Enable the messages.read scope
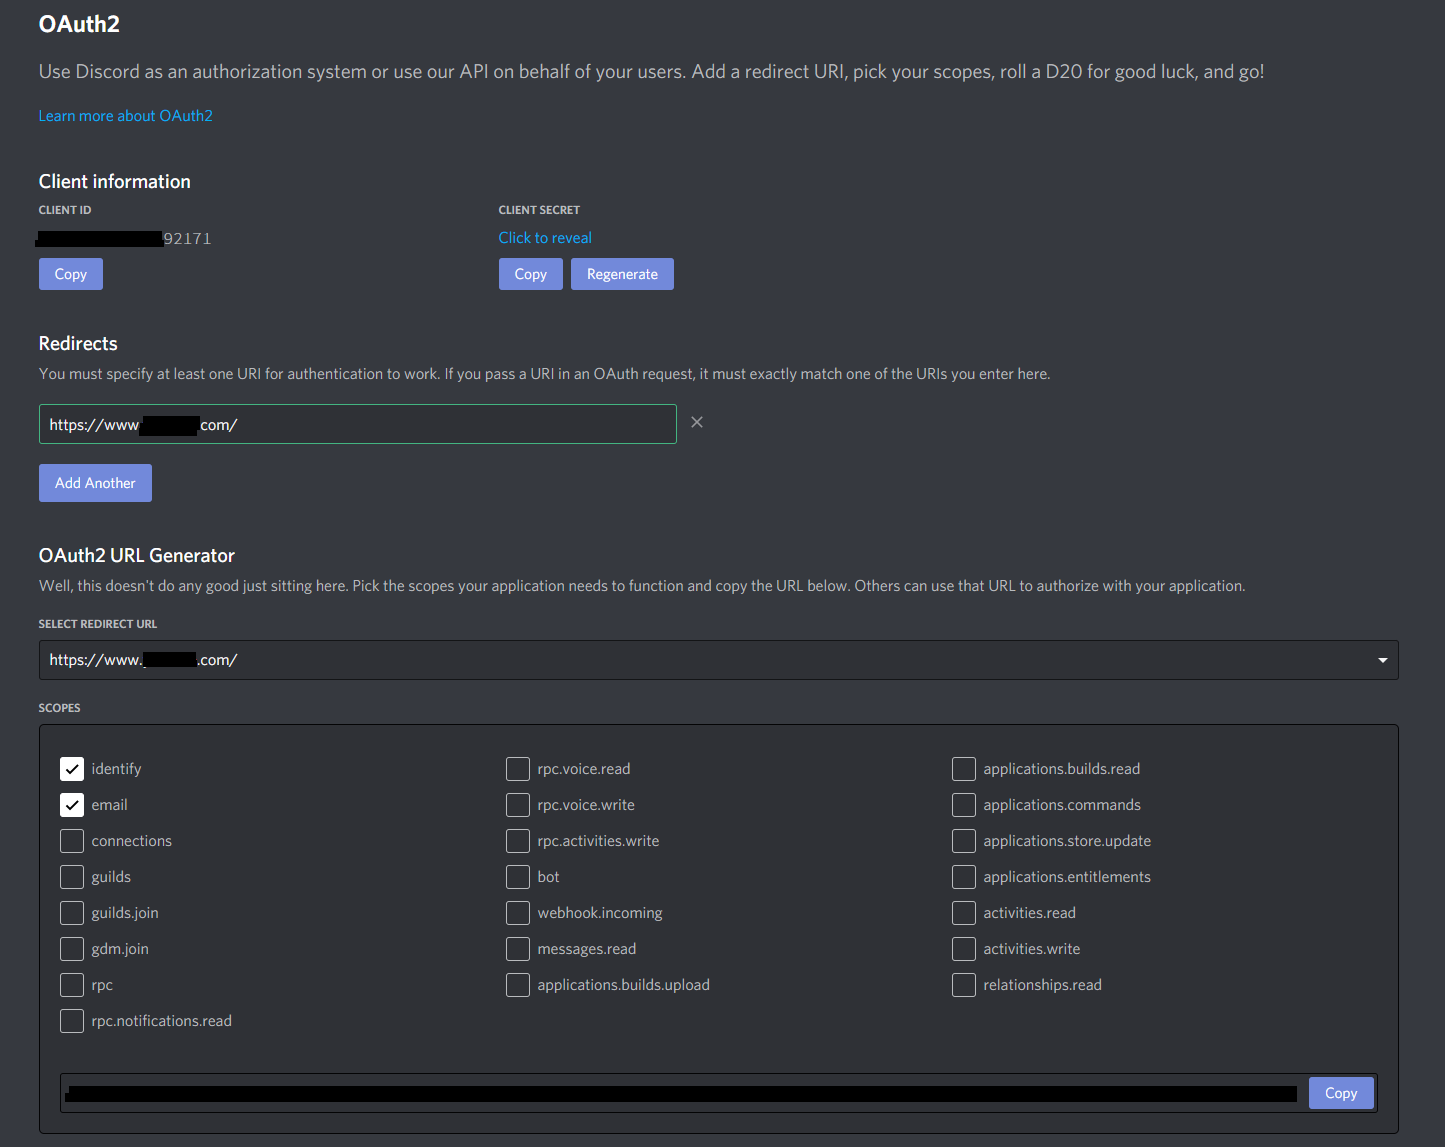The image size is (1445, 1147). [x=517, y=948]
